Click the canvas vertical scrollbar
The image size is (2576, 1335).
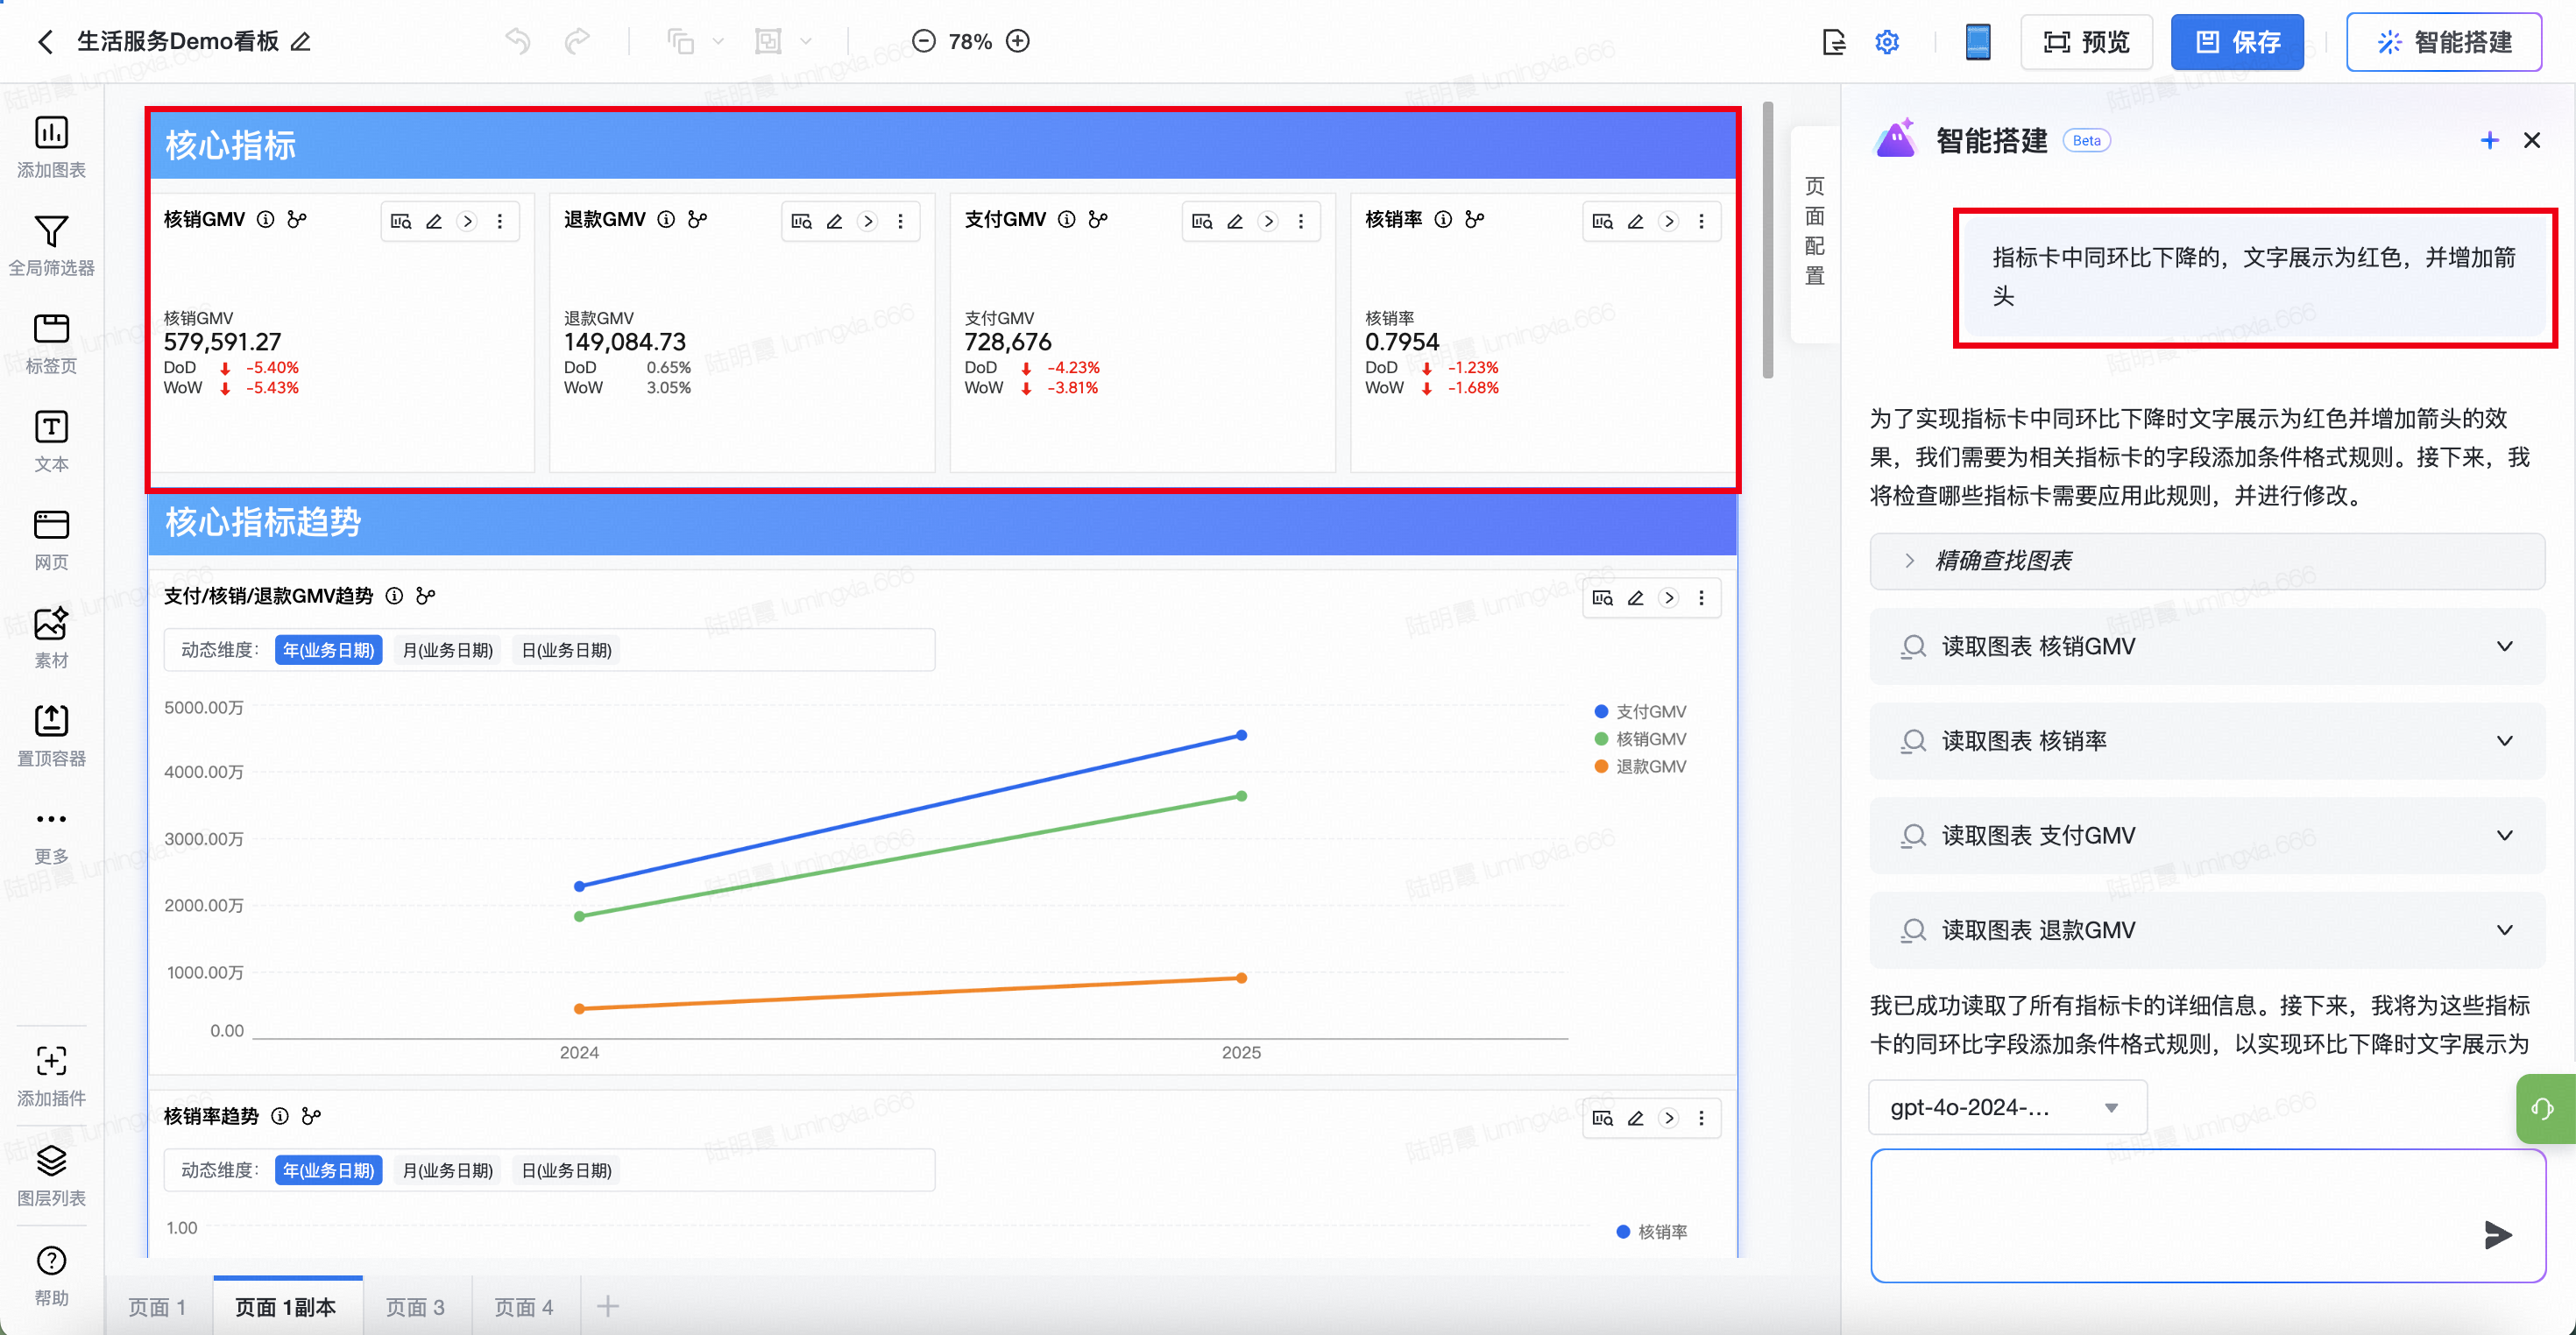(1767, 240)
